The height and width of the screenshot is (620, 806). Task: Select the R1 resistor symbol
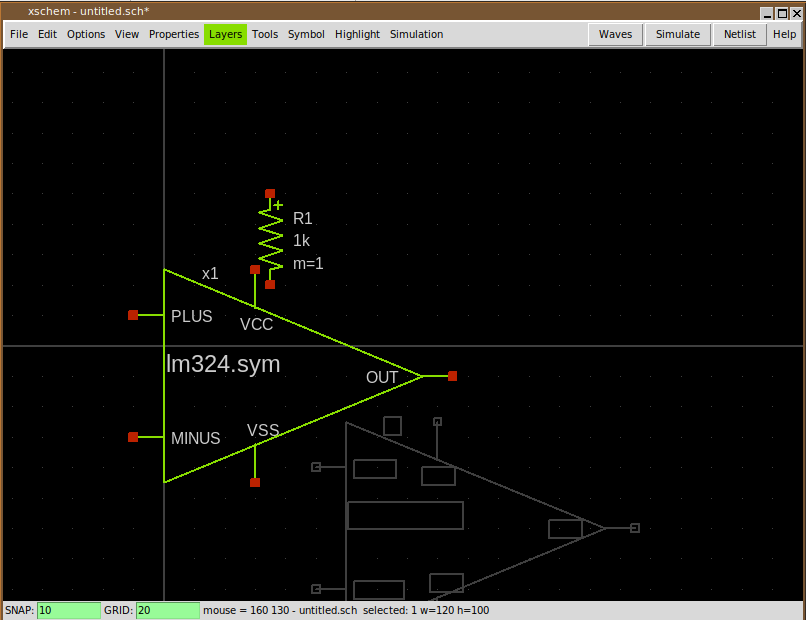tap(270, 239)
